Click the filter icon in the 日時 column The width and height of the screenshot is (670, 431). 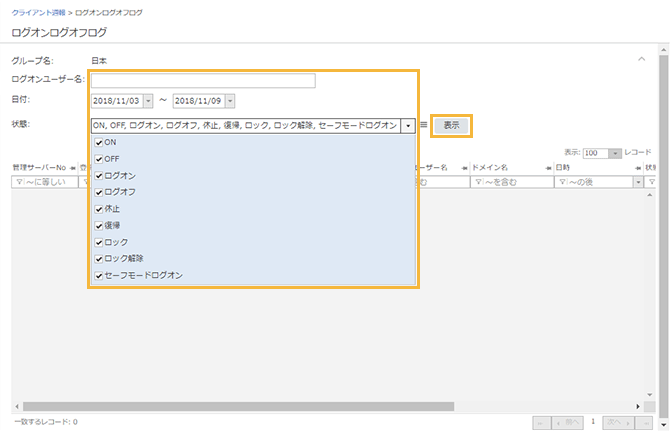(561, 182)
